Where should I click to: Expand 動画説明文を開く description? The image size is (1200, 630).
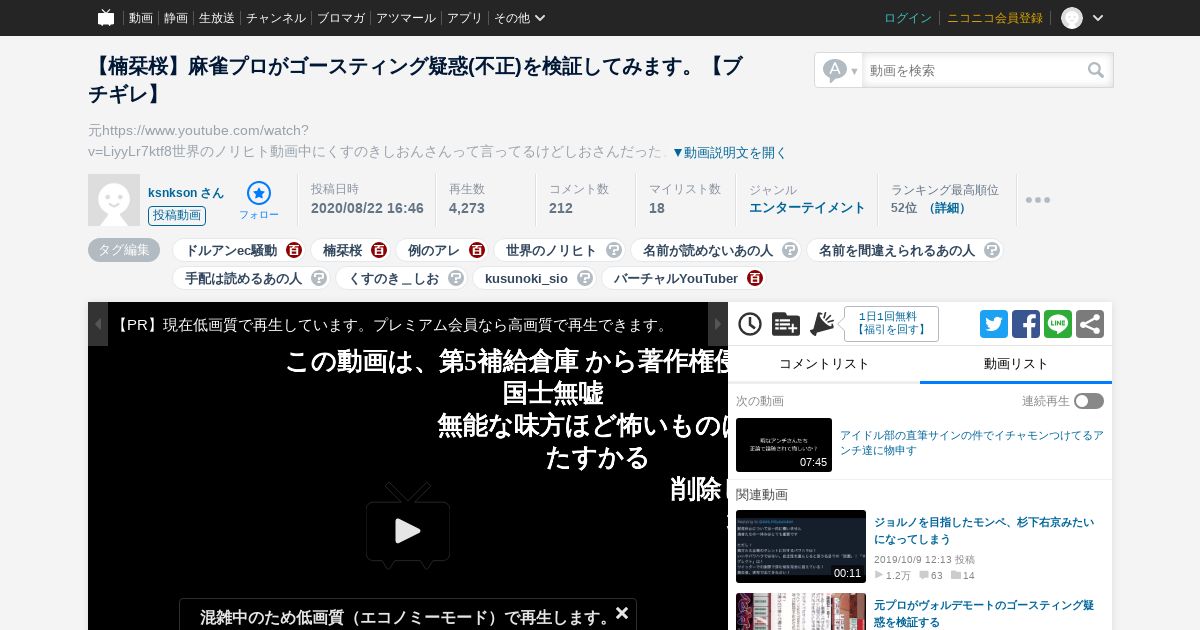[x=730, y=153]
